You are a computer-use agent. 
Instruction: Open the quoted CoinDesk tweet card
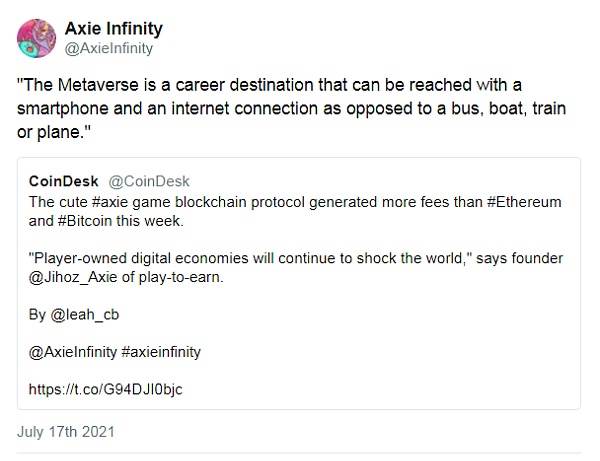pyautogui.click(x=299, y=283)
